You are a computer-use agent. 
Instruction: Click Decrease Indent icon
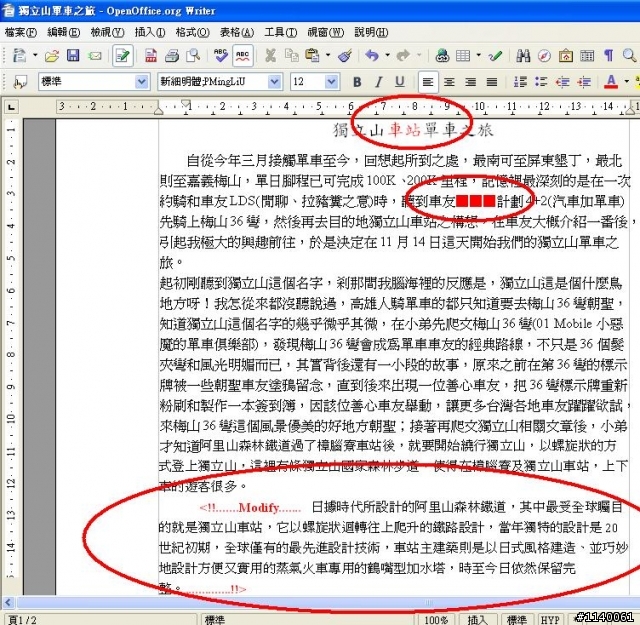point(562,82)
